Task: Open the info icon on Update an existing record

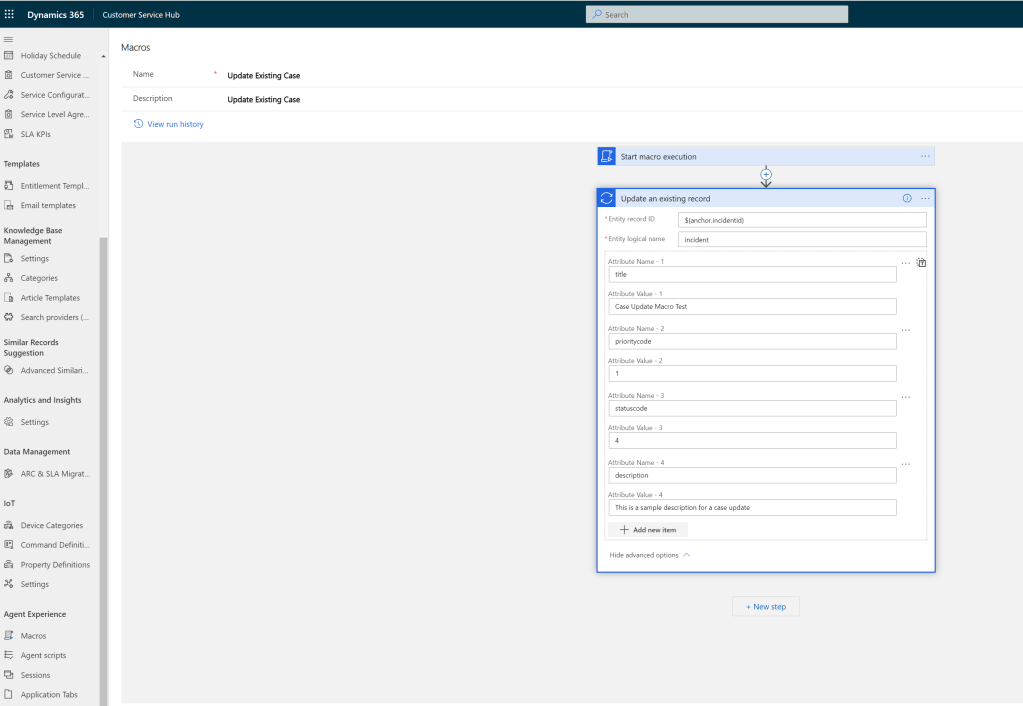Action: pos(907,198)
